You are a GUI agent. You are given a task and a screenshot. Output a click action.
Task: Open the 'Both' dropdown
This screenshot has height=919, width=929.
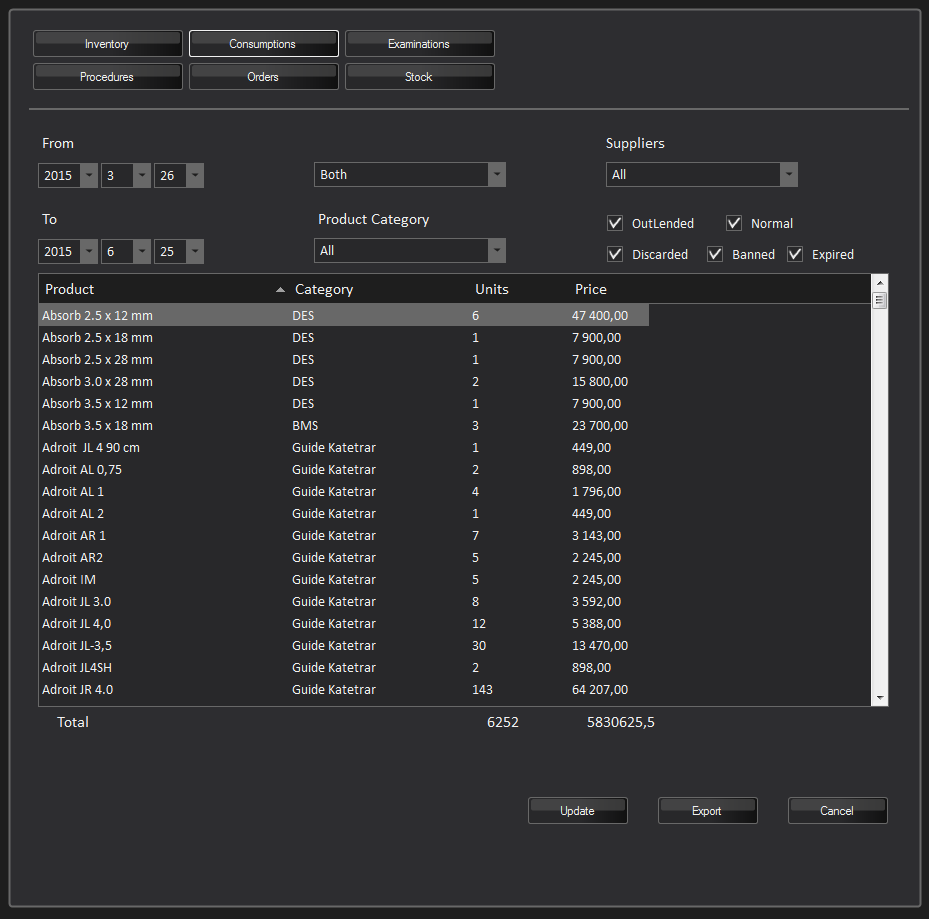pyautogui.click(x=409, y=175)
